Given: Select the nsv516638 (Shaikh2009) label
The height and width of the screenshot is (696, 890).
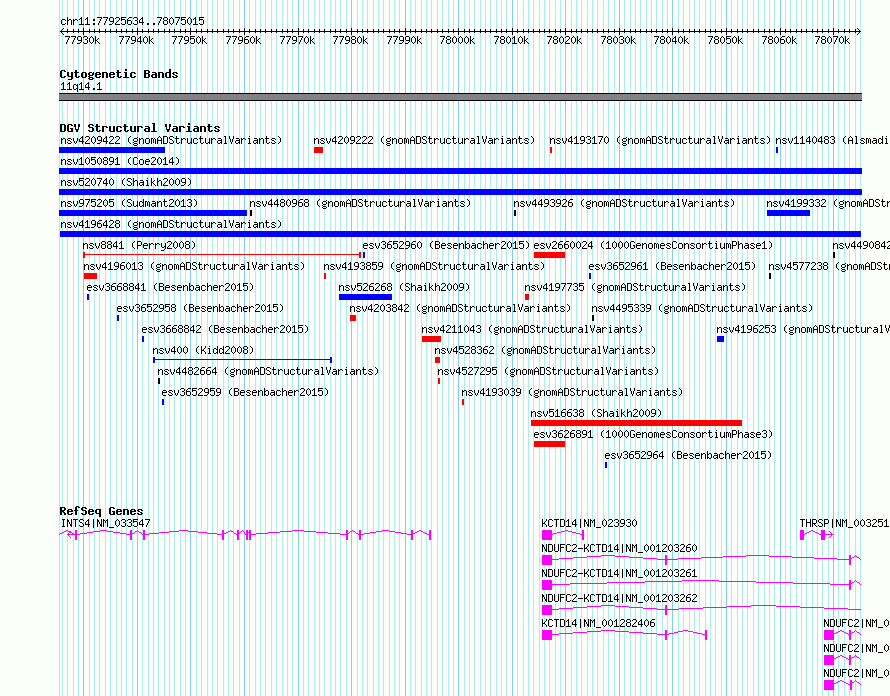Looking at the screenshot, I should [596, 413].
